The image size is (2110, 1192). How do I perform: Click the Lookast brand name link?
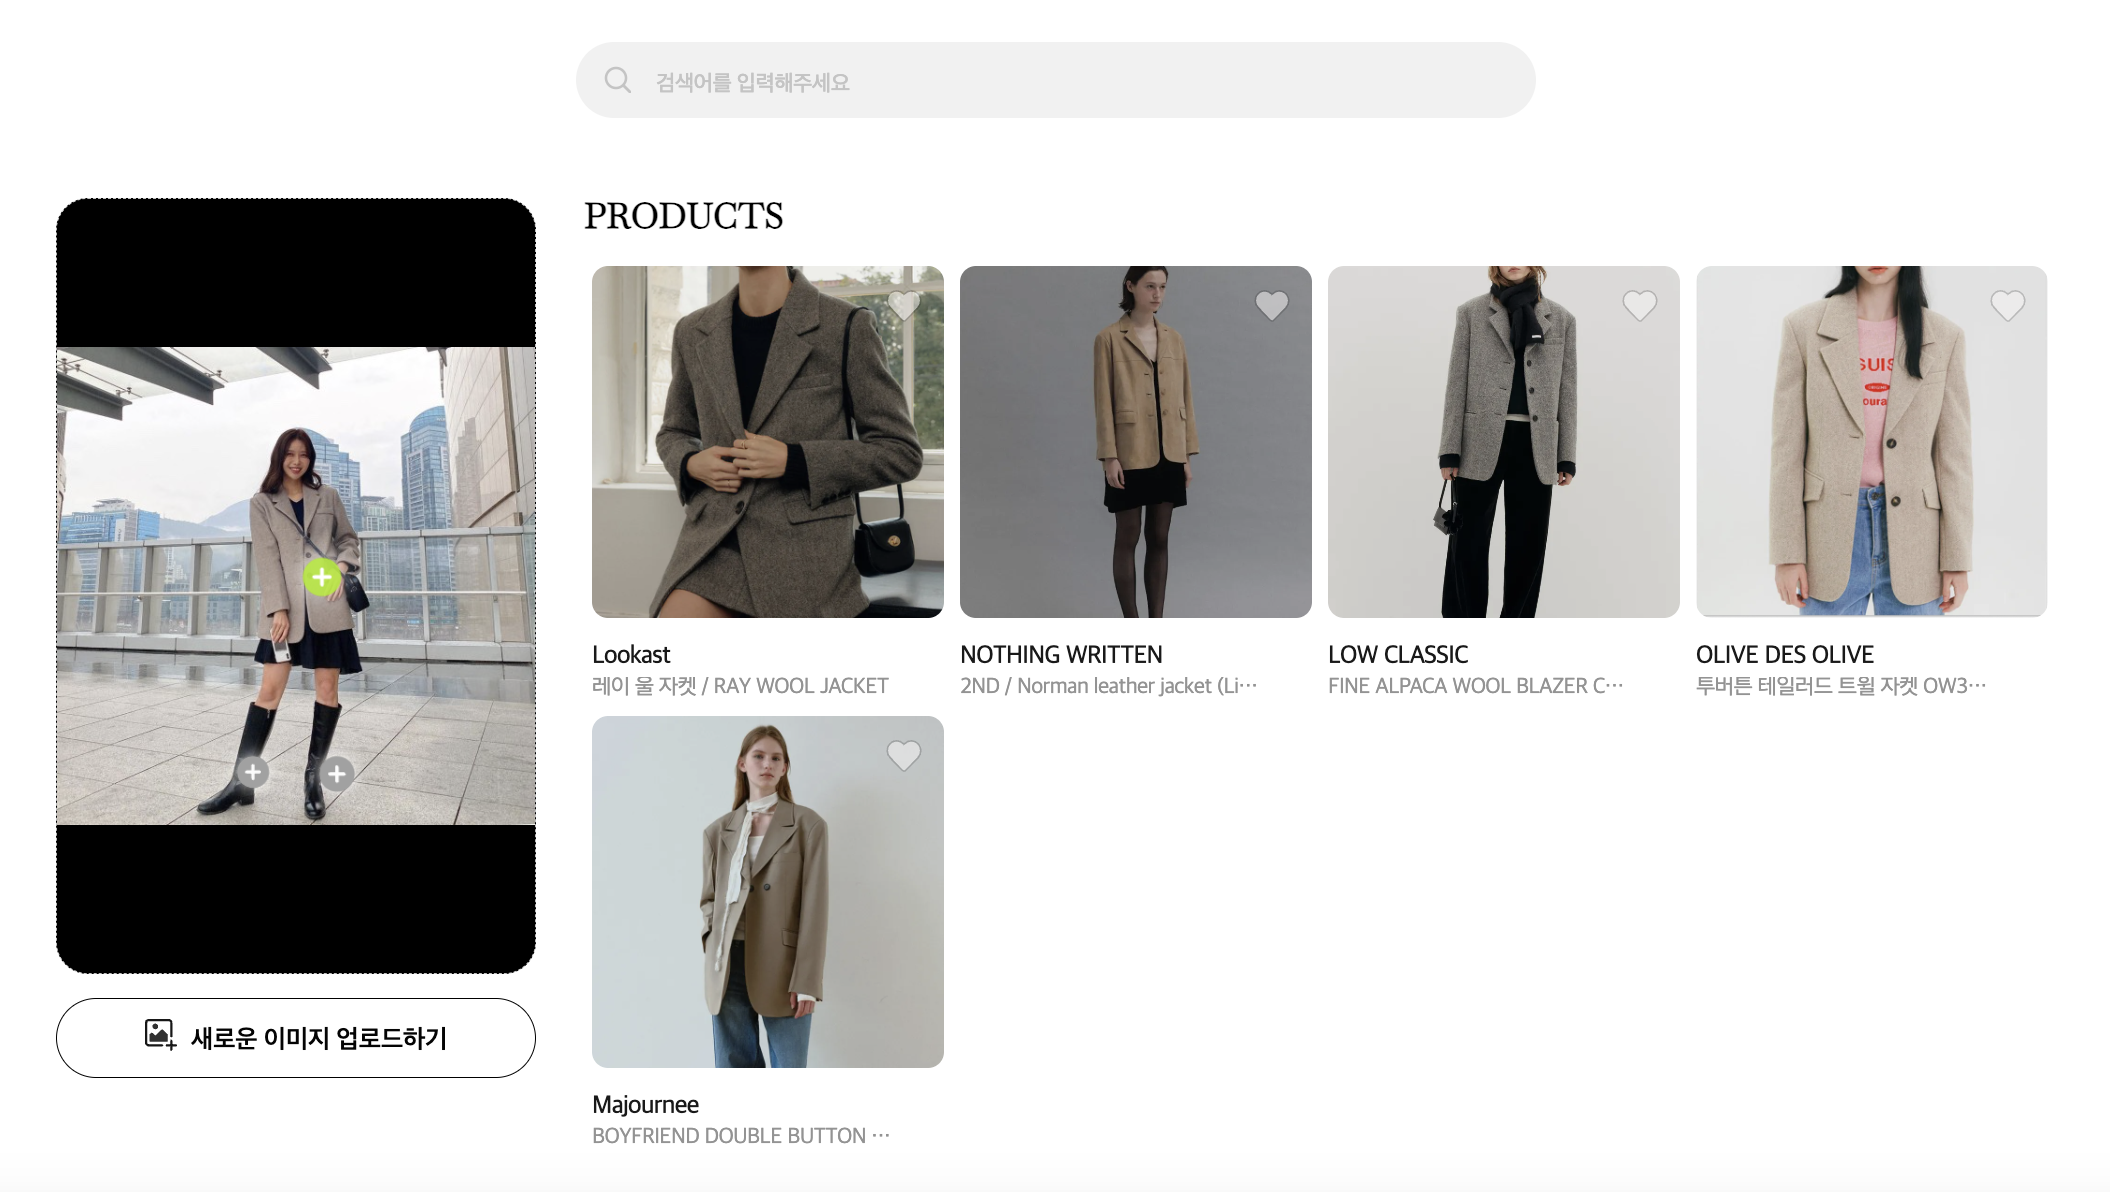click(631, 655)
